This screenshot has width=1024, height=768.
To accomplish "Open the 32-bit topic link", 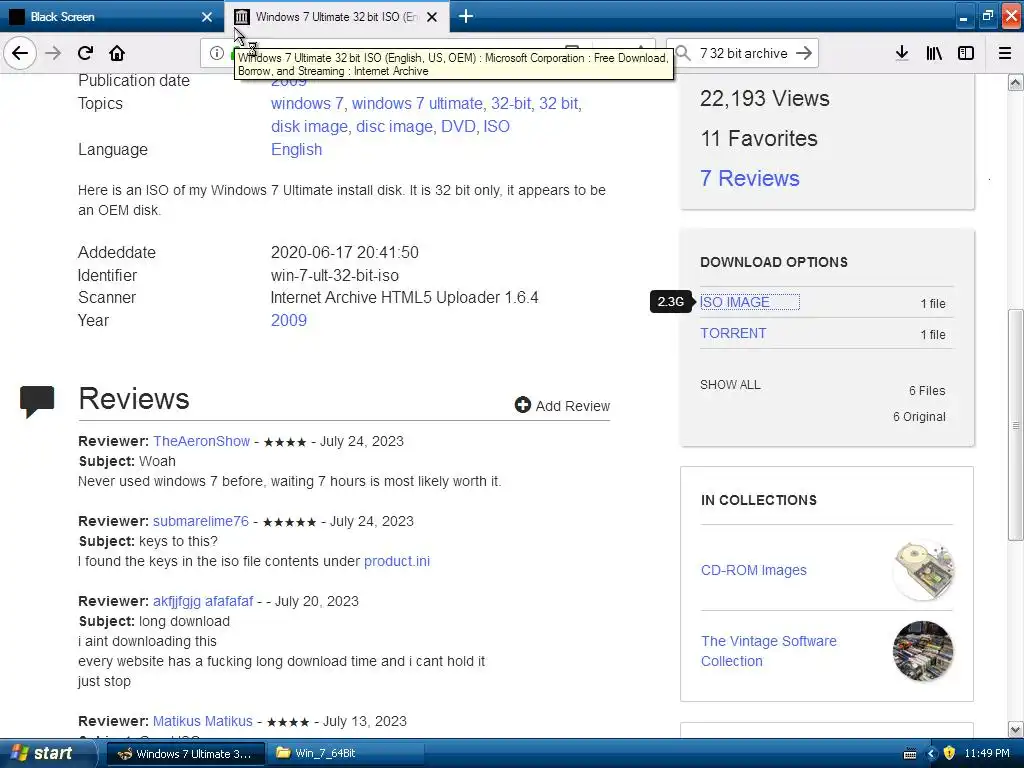I will tap(511, 103).
